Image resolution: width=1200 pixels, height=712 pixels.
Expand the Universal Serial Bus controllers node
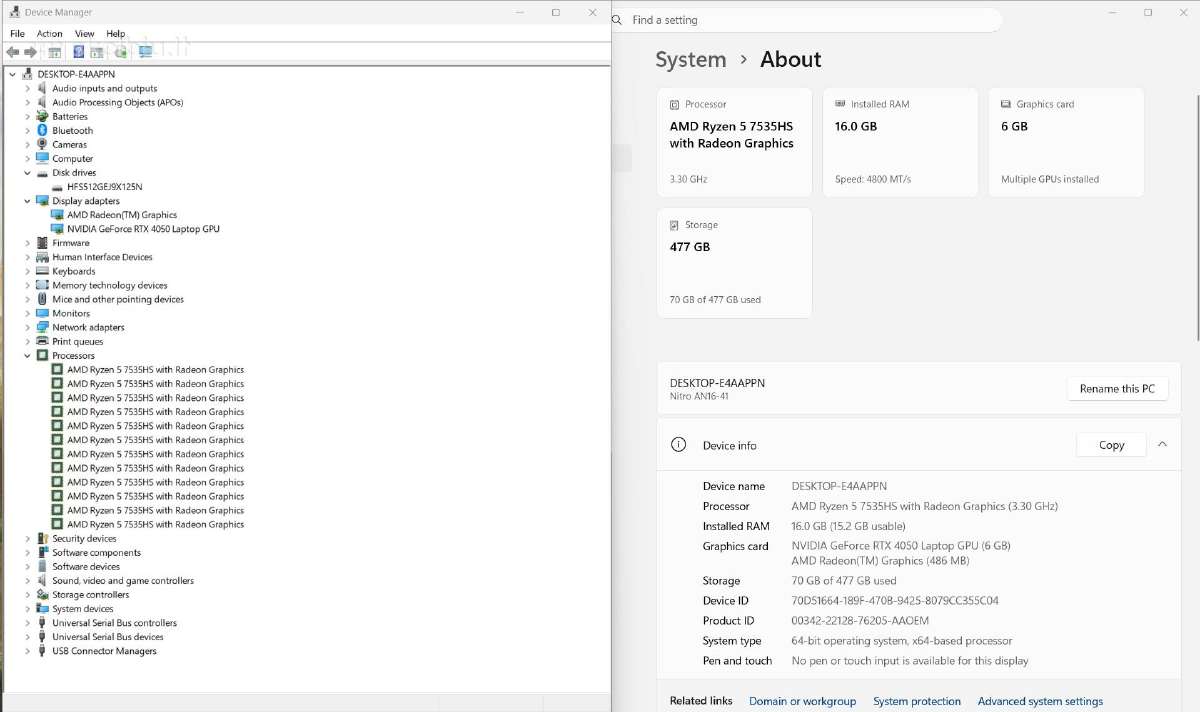coord(27,622)
